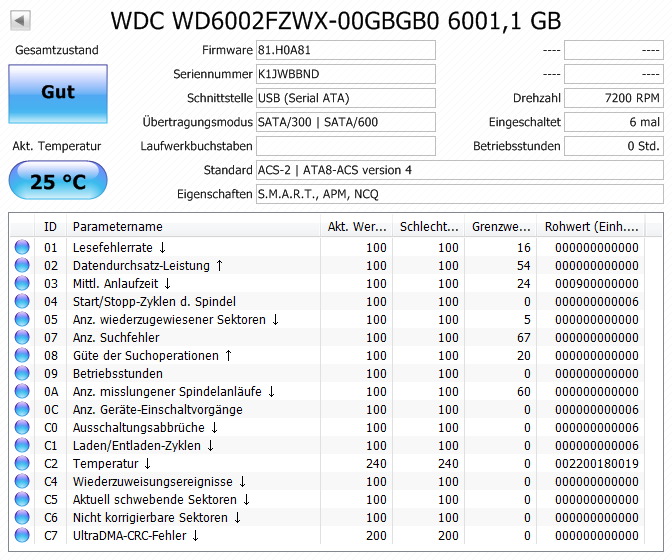Click the empty Laufwerkbuchstaben field
Screen dimensions: 672x560
345,146
